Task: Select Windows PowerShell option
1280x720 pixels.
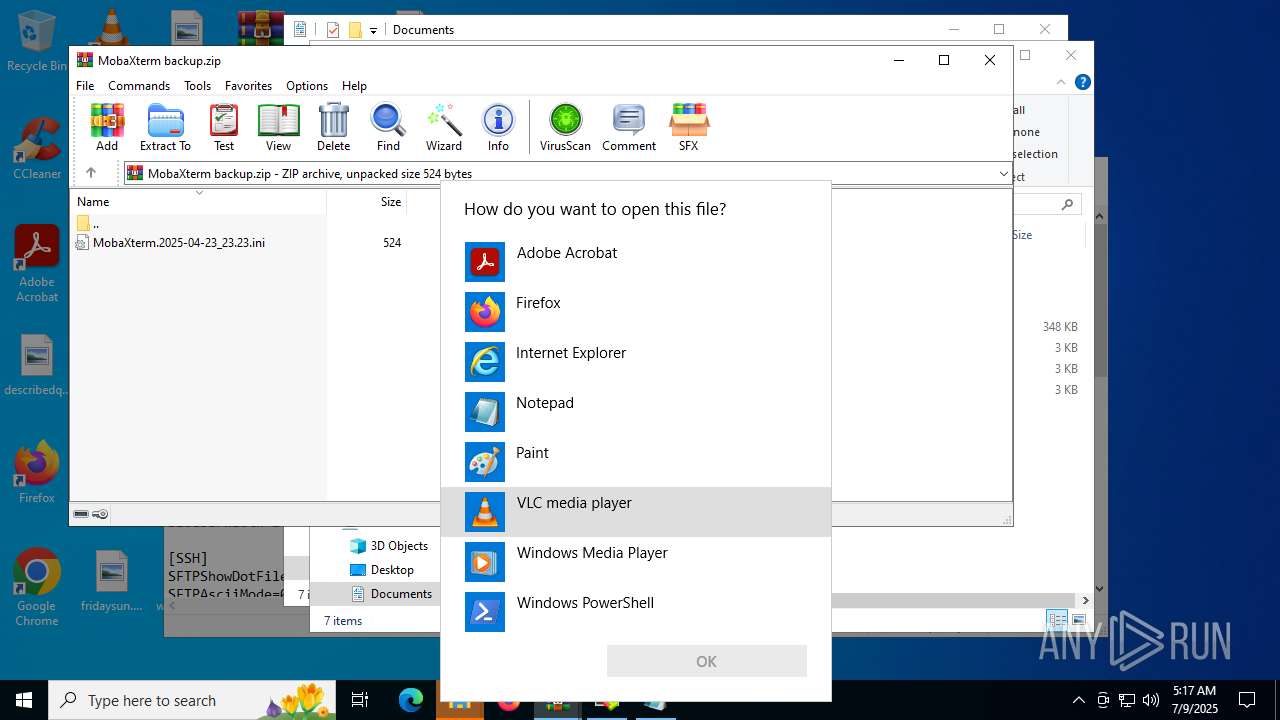Action: [636, 612]
